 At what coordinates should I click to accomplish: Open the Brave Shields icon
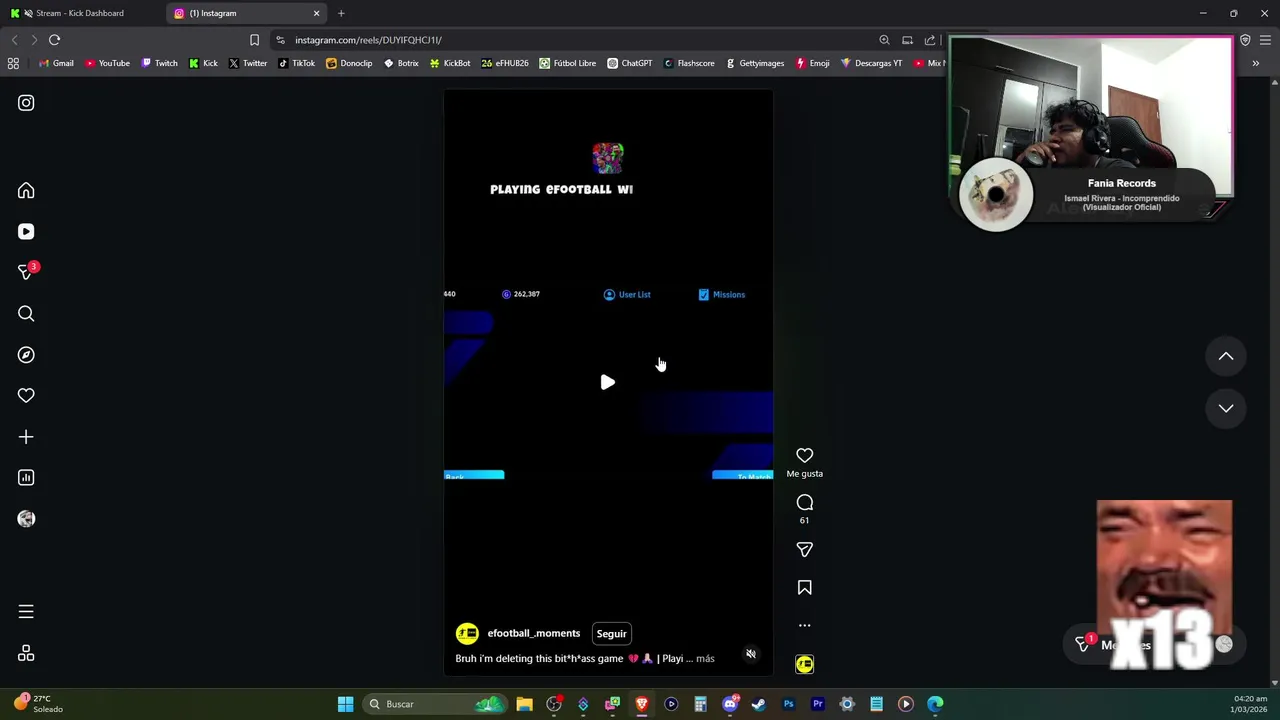pos(1245,40)
